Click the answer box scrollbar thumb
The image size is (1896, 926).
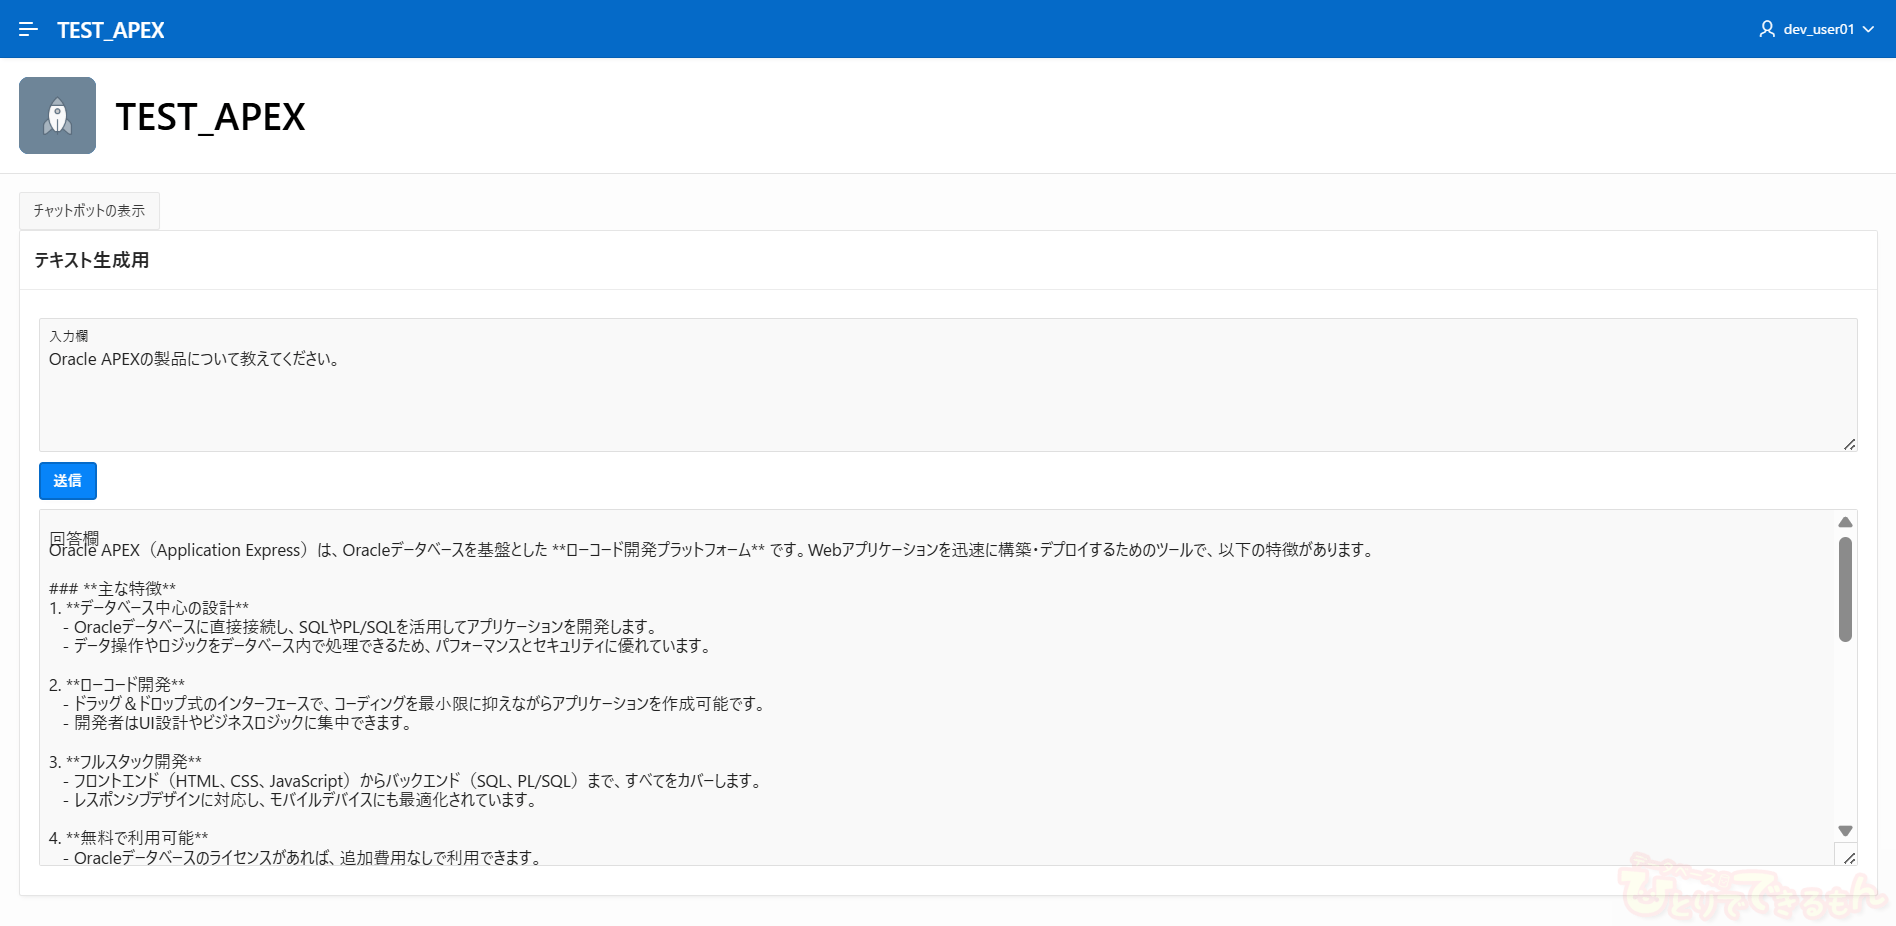pos(1845,589)
